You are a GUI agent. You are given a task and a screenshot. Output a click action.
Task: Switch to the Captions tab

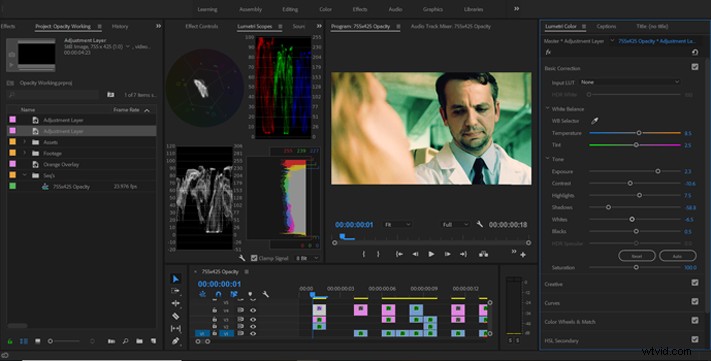pyautogui.click(x=606, y=26)
